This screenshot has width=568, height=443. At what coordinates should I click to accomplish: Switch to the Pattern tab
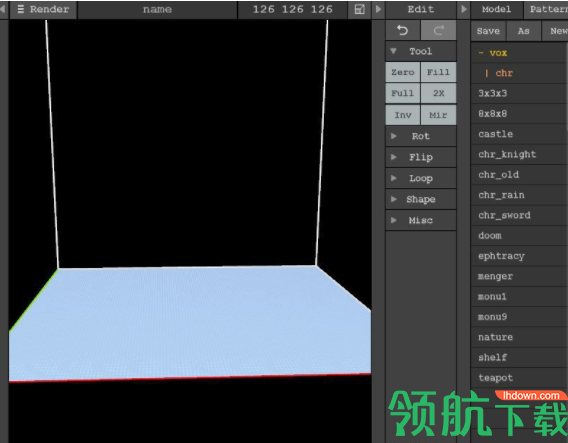pyautogui.click(x=546, y=9)
